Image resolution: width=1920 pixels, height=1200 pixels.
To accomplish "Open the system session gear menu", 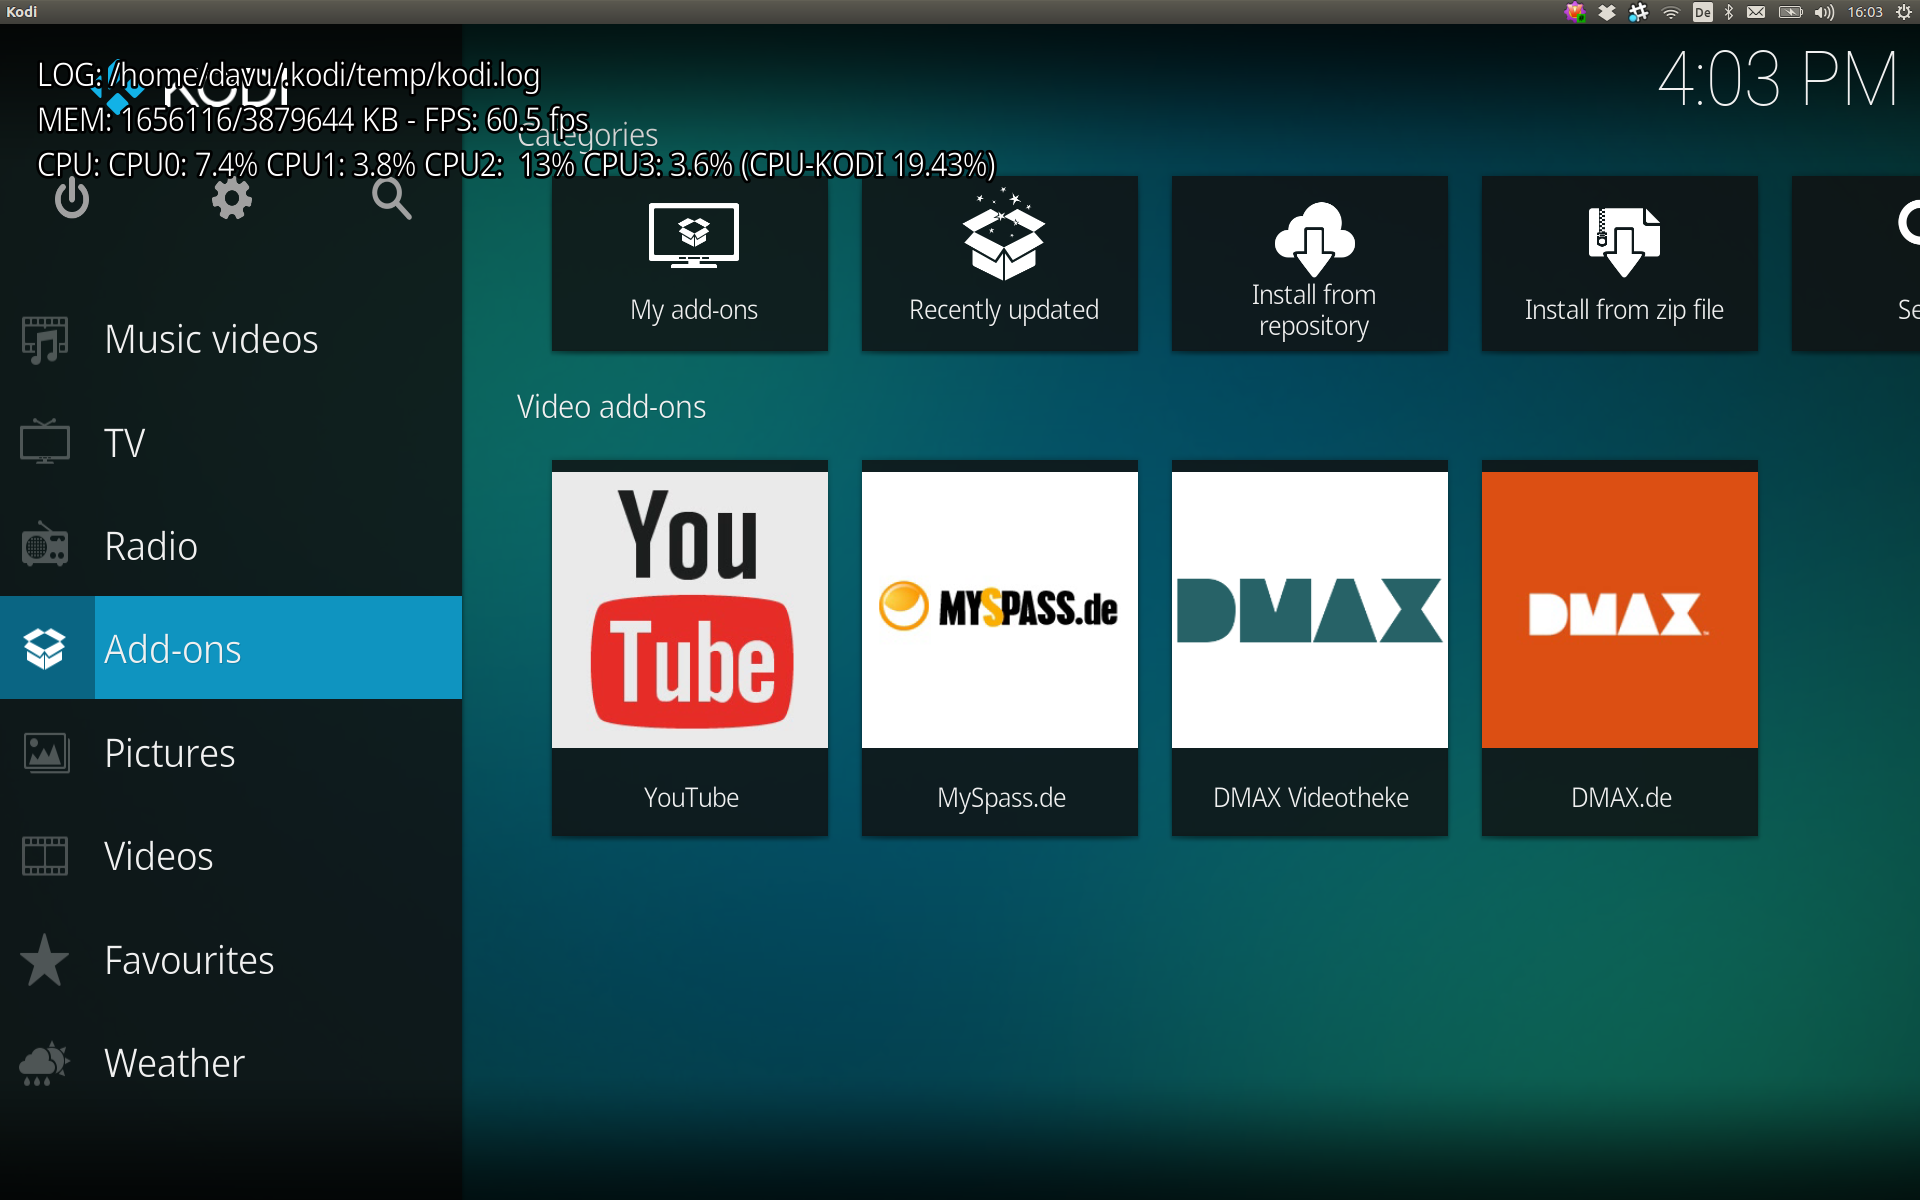I will click(x=1904, y=12).
